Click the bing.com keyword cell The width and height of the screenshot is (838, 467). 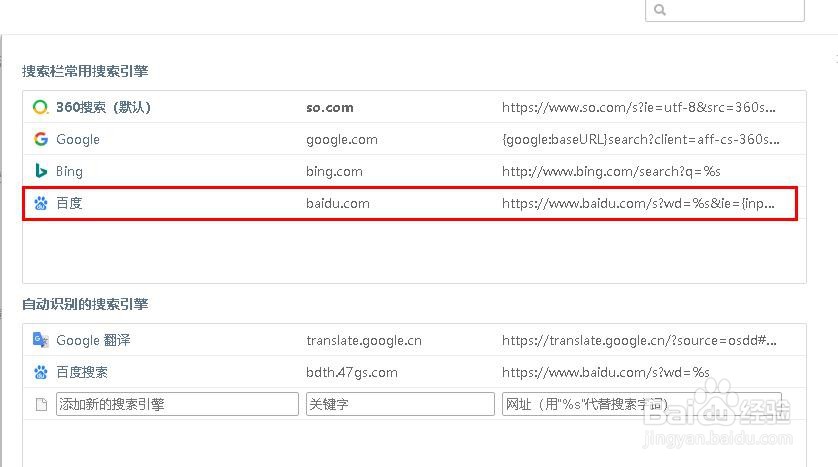tap(335, 172)
